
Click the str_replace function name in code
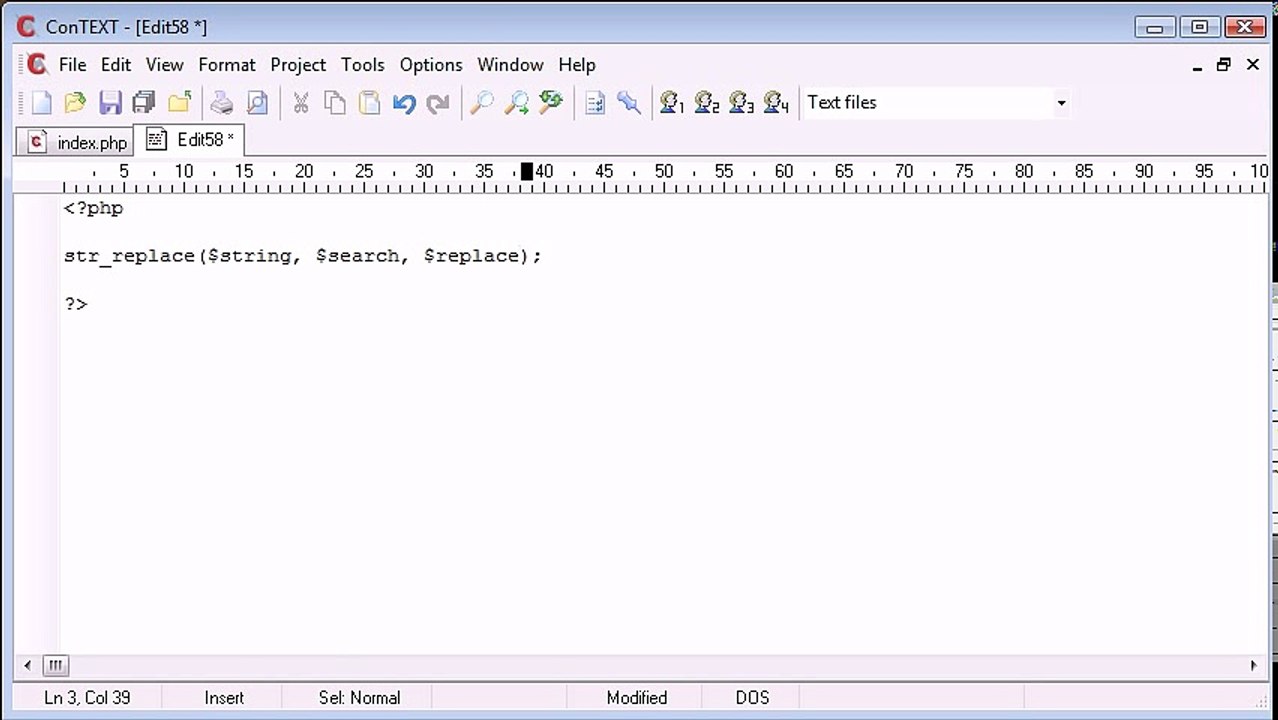coord(129,256)
